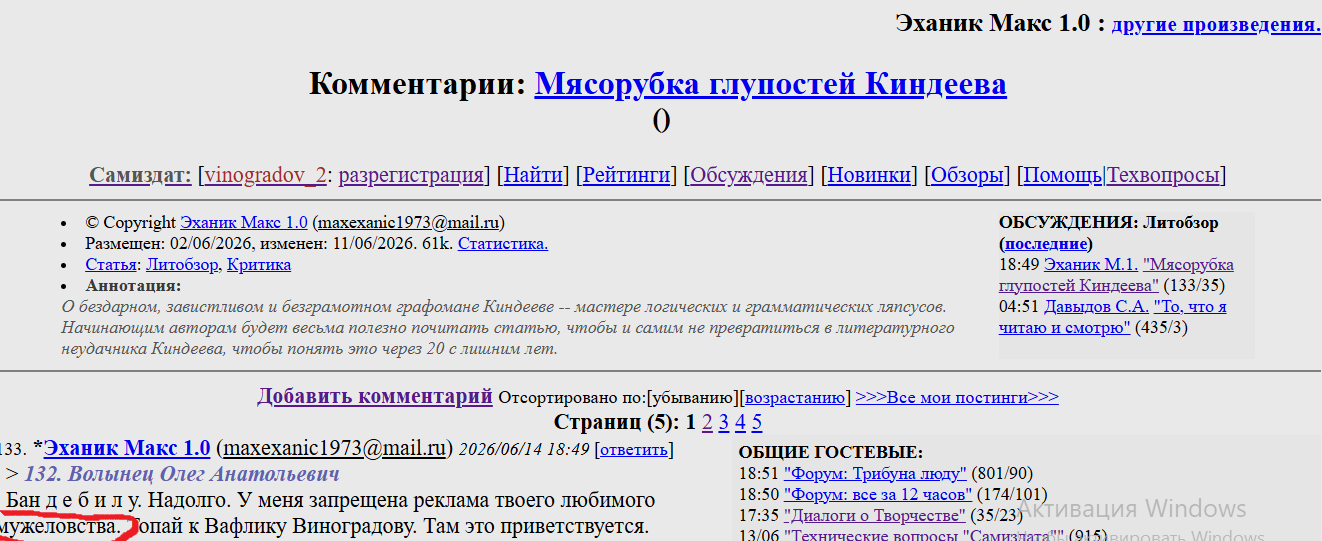Click 'ОБСУЖДЕНИЯ: Литобзор' heading
This screenshot has height=541, width=1322.
tap(1108, 223)
